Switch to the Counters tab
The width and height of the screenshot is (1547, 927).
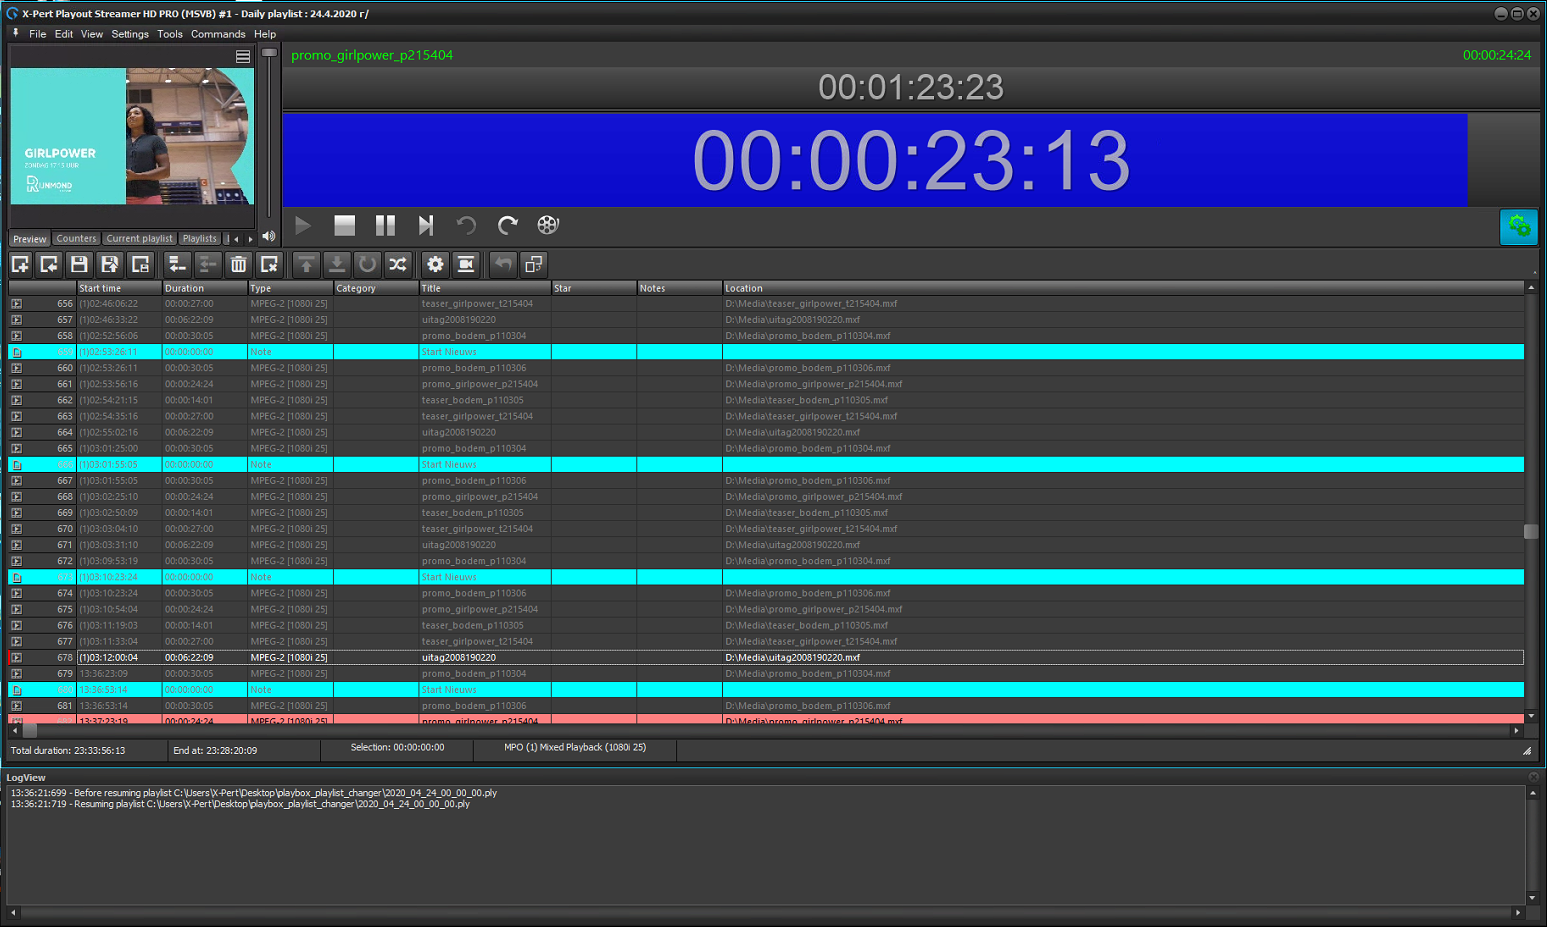76,239
